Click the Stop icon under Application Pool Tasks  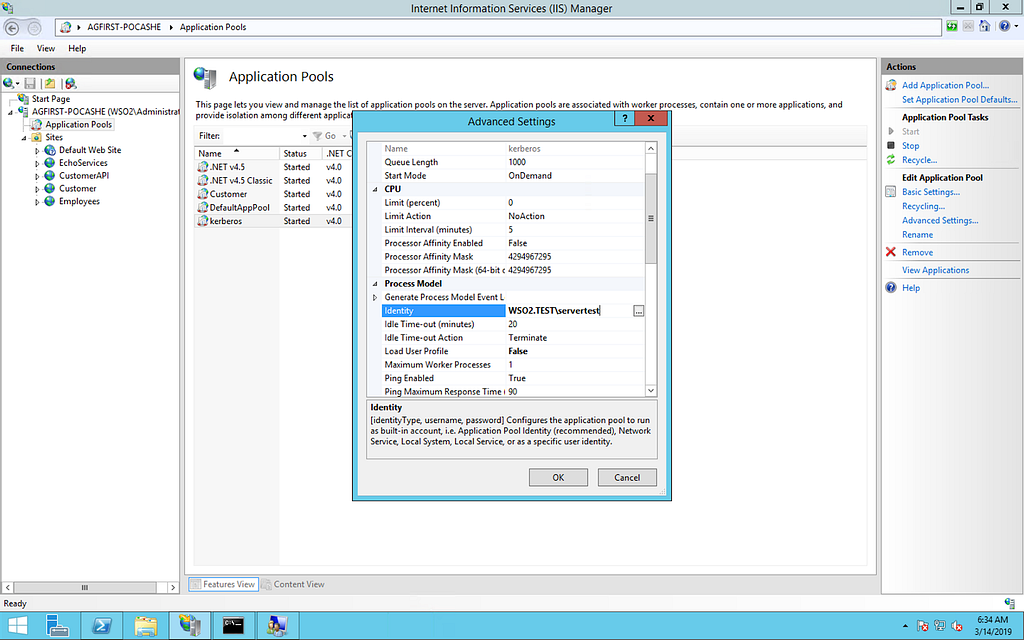tap(891, 146)
